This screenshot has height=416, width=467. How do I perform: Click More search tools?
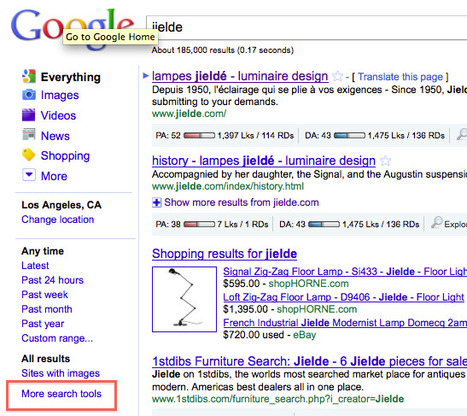coord(61,394)
